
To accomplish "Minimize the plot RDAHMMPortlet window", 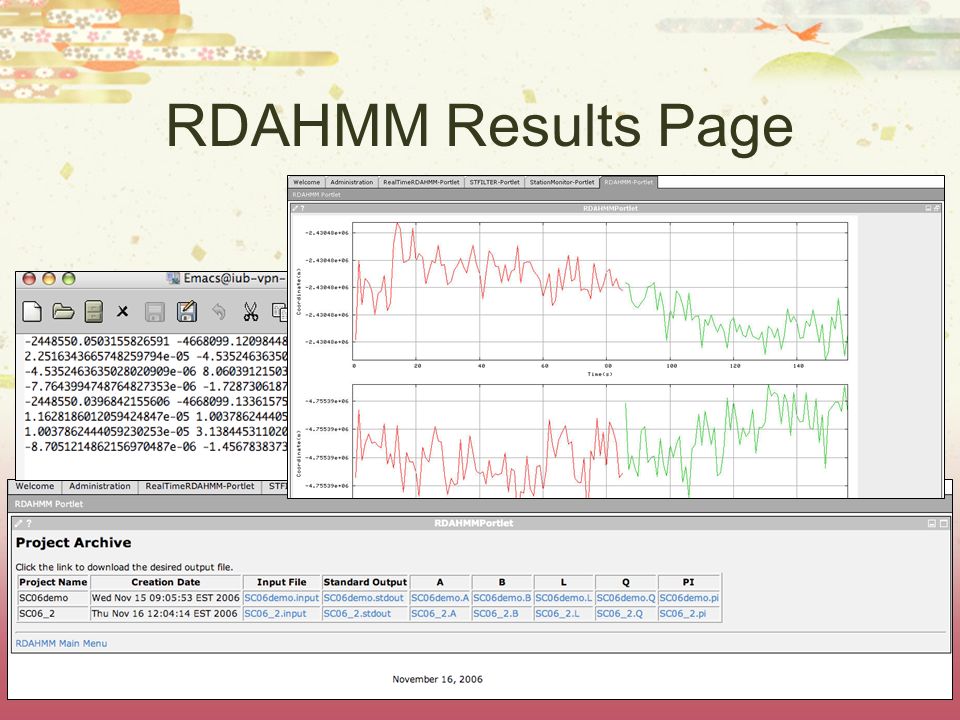I will [929, 208].
